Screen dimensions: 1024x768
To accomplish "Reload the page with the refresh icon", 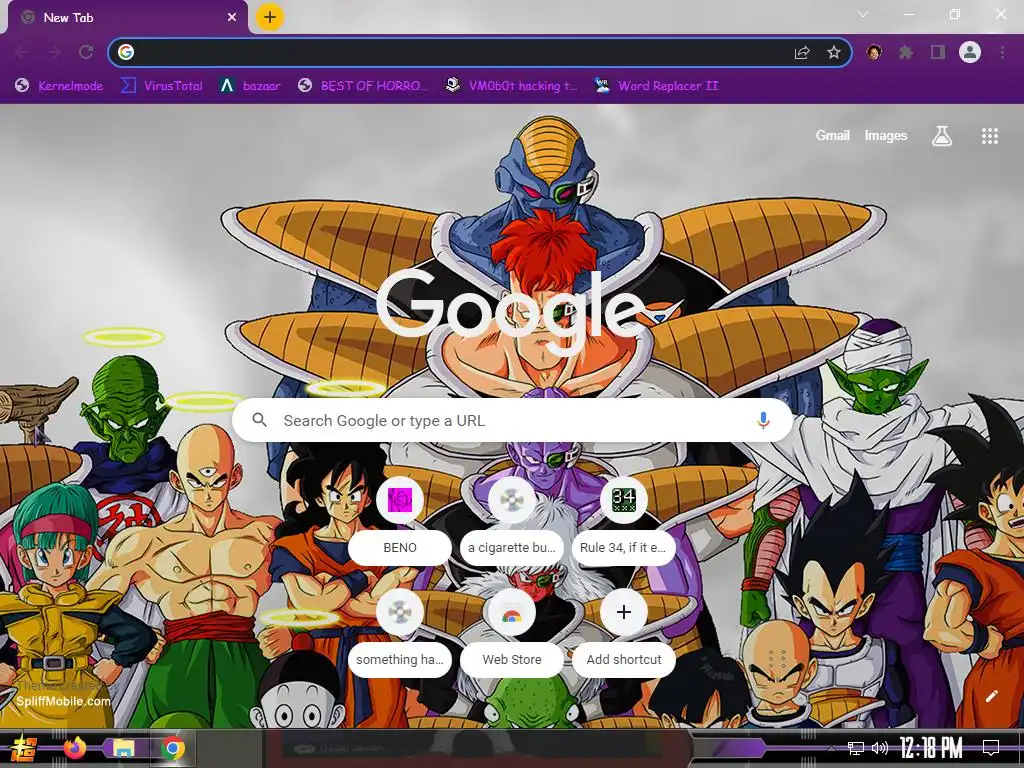I will [86, 52].
